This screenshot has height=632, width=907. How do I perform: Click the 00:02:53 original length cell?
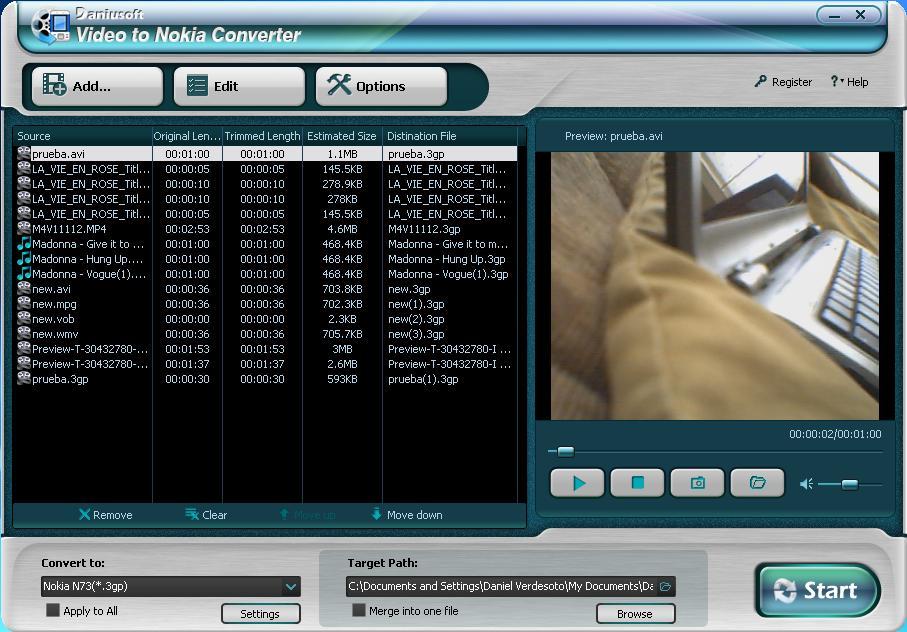[x=187, y=229]
